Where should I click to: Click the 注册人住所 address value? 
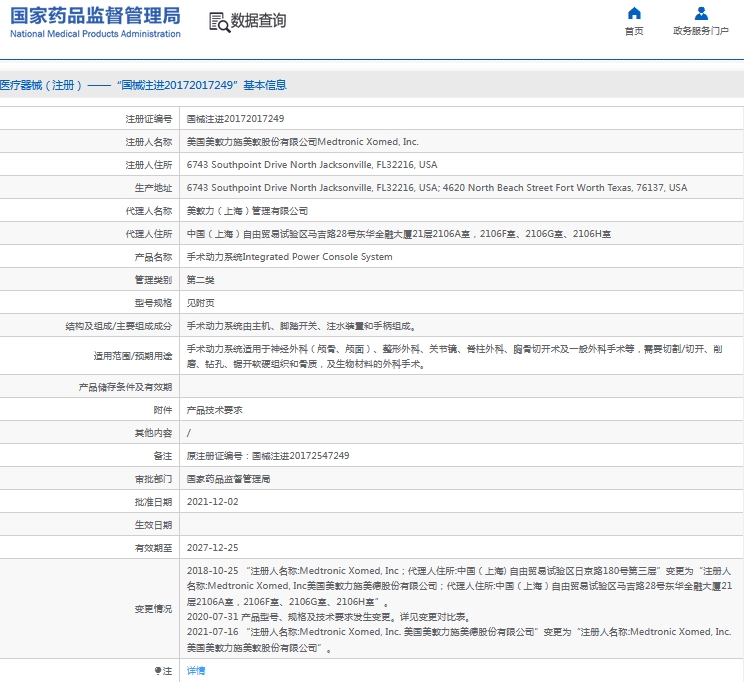[312, 165]
